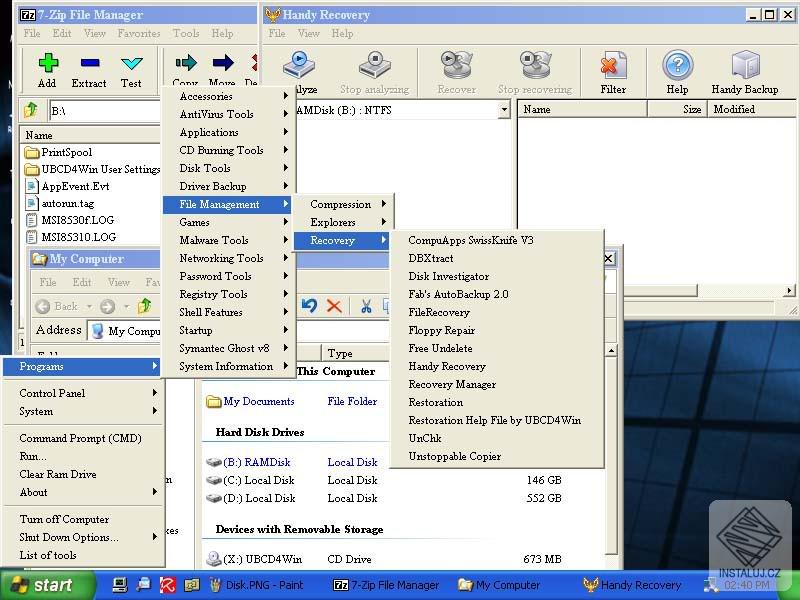Open the Tools menu in 7-Zip

(x=185, y=33)
